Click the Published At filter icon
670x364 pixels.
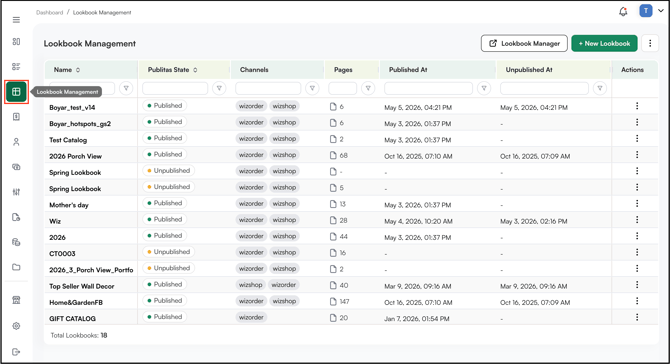coord(484,88)
